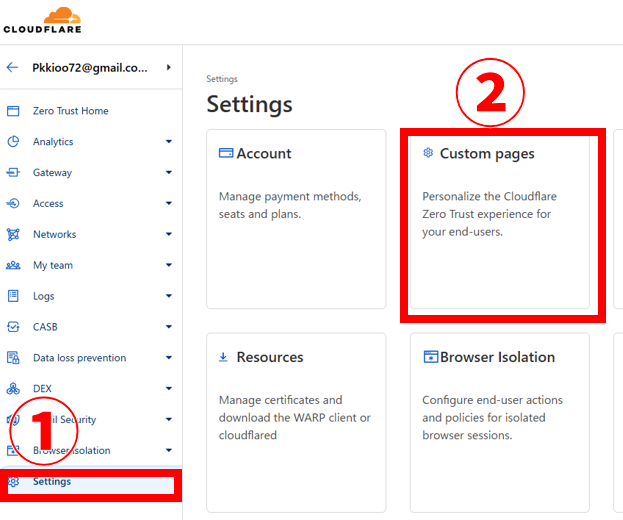Open the Custom pages settings card

[499, 218]
